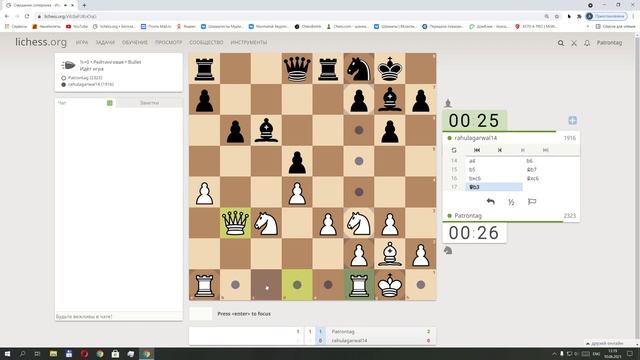Open the ПРОСМОТР menu
Viewport: 640px width, 360px height.
(x=169, y=42)
